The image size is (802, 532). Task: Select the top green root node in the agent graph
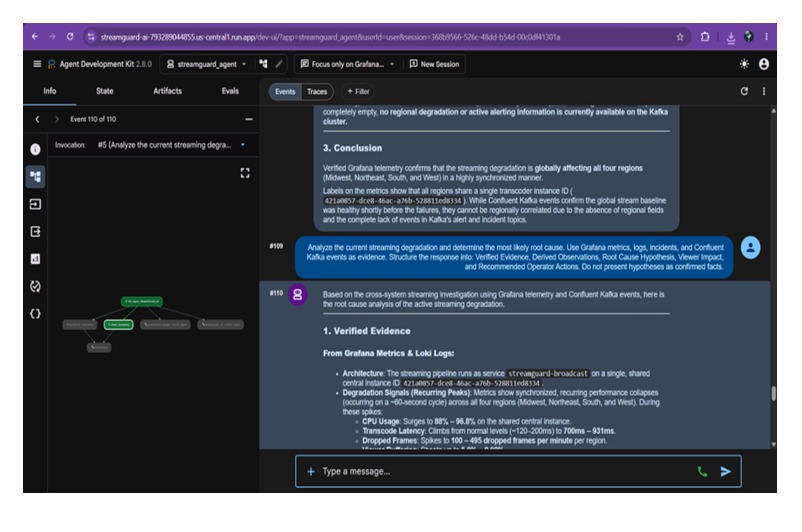click(142, 301)
